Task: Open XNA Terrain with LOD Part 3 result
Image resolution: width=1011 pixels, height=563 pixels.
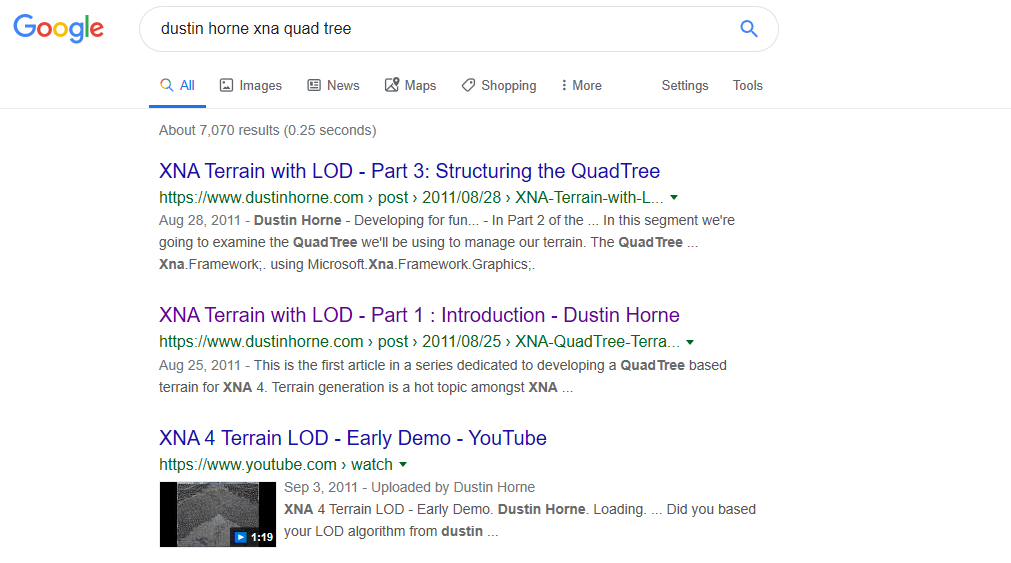Action: [409, 171]
